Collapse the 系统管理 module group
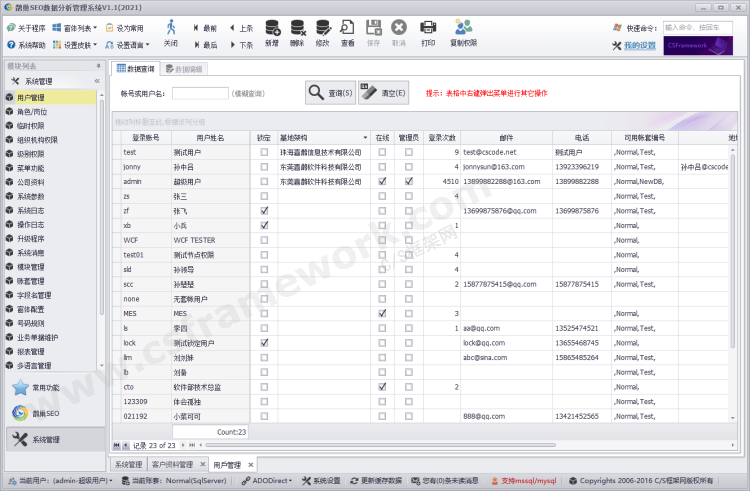The height and width of the screenshot is (491, 750). [x=97, y=81]
